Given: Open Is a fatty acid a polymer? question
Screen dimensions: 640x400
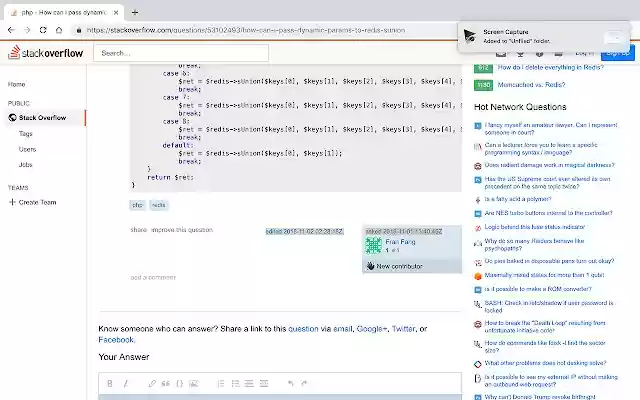Looking at the screenshot, I should tap(518, 199).
